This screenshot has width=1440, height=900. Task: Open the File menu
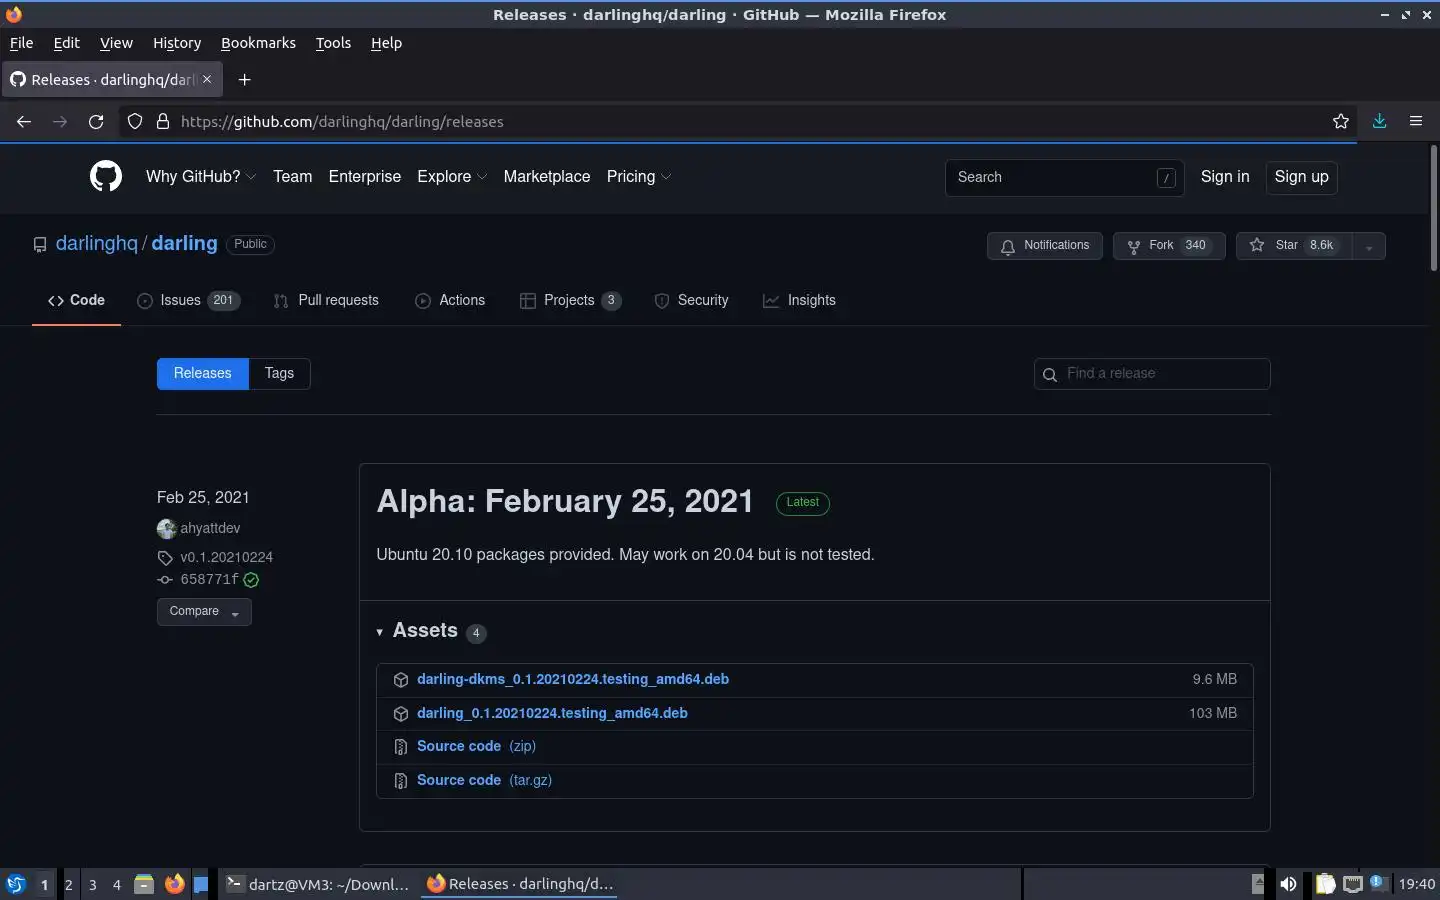point(21,43)
